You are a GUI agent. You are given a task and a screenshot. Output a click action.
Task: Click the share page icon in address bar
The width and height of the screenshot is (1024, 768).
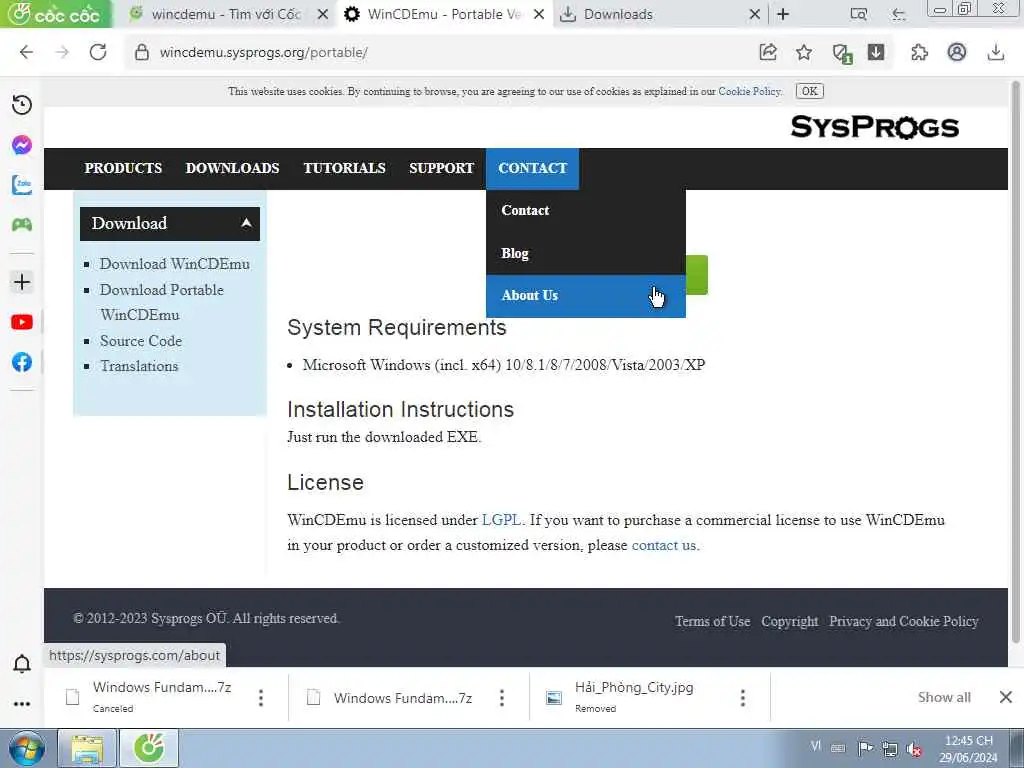[768, 52]
